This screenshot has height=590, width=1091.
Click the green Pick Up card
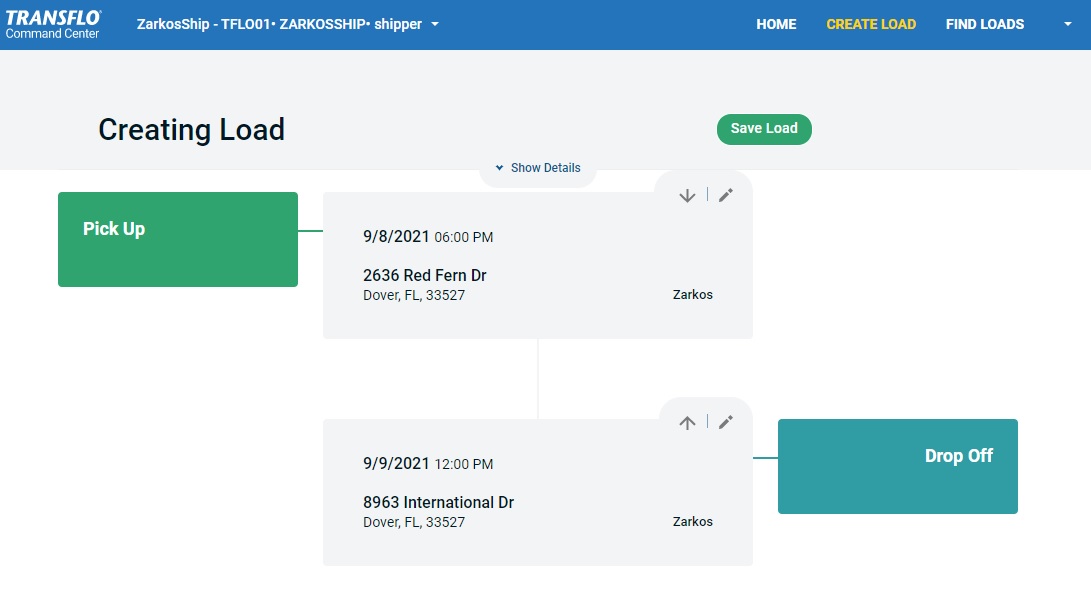178,239
